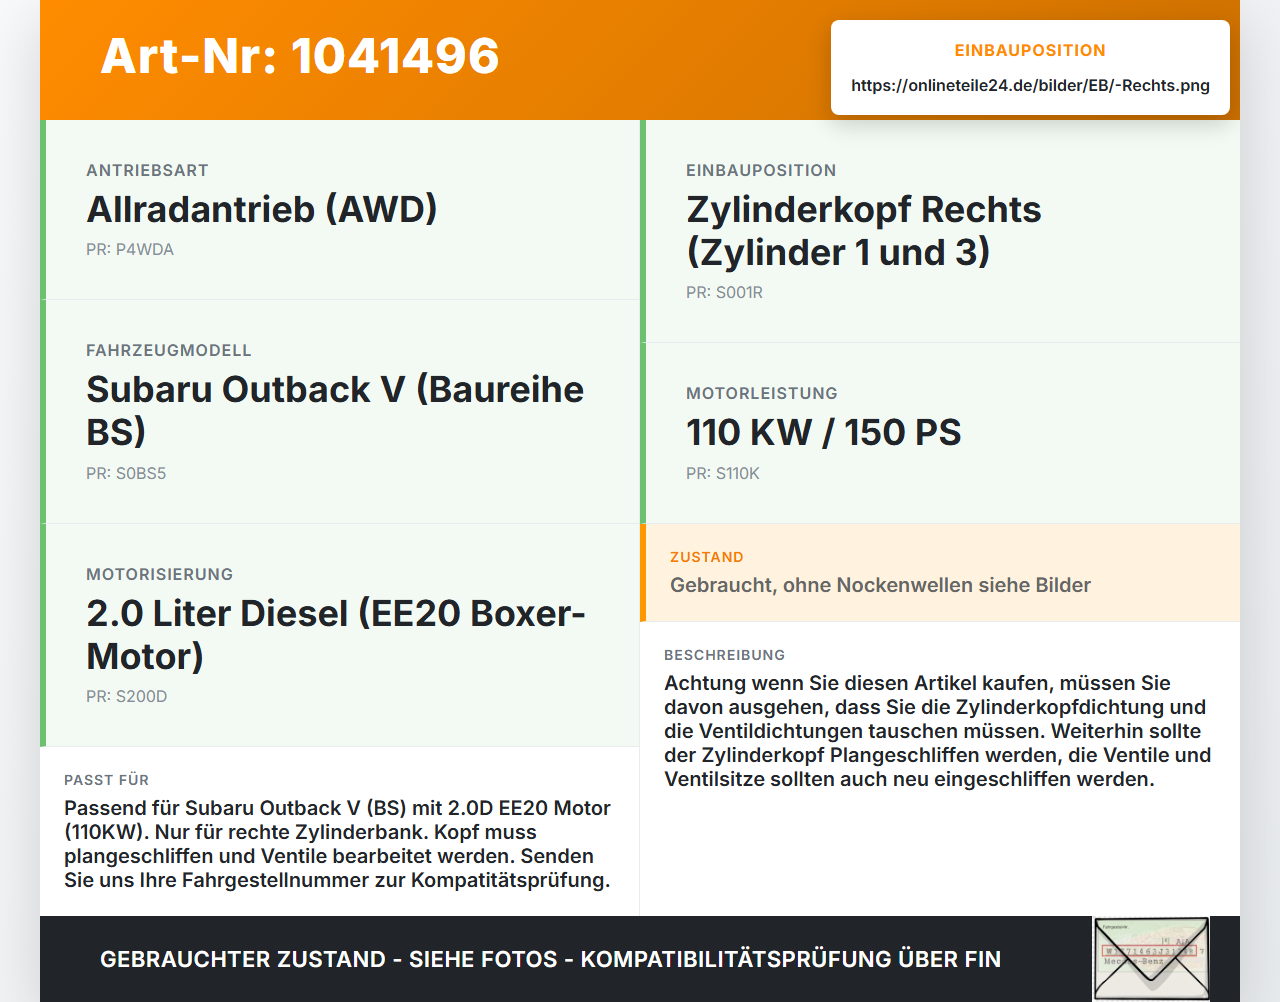Viewport: 1280px width, 1002px height.
Task: Click the PR: S001R code
Action: [x=724, y=292]
